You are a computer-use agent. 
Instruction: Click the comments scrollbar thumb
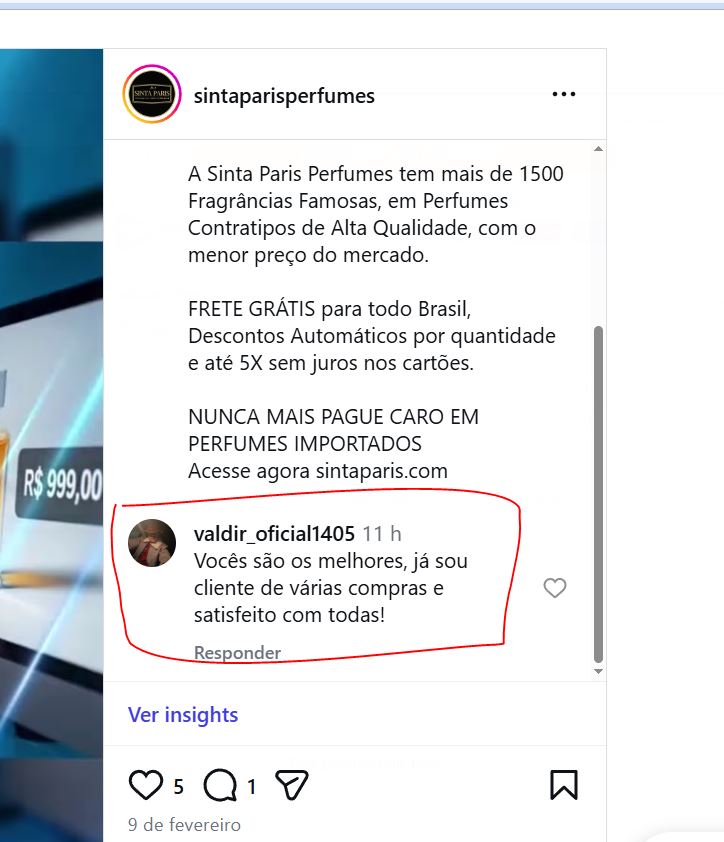(x=598, y=495)
